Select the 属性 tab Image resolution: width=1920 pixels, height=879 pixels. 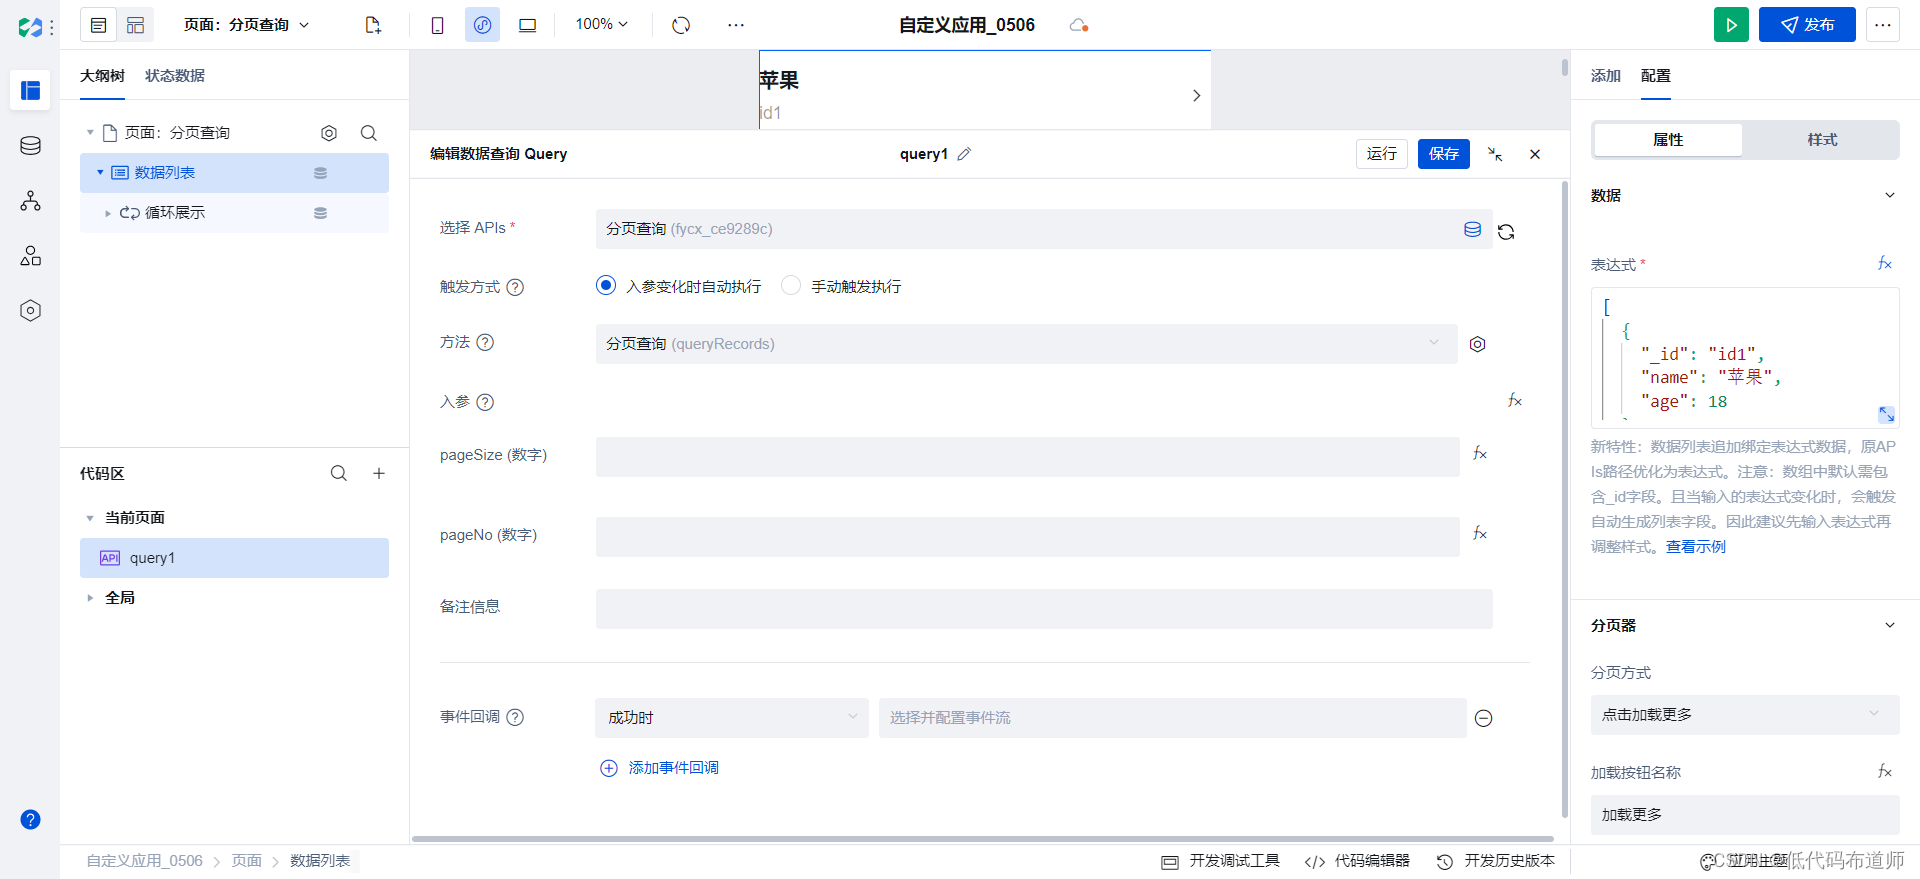(1668, 140)
